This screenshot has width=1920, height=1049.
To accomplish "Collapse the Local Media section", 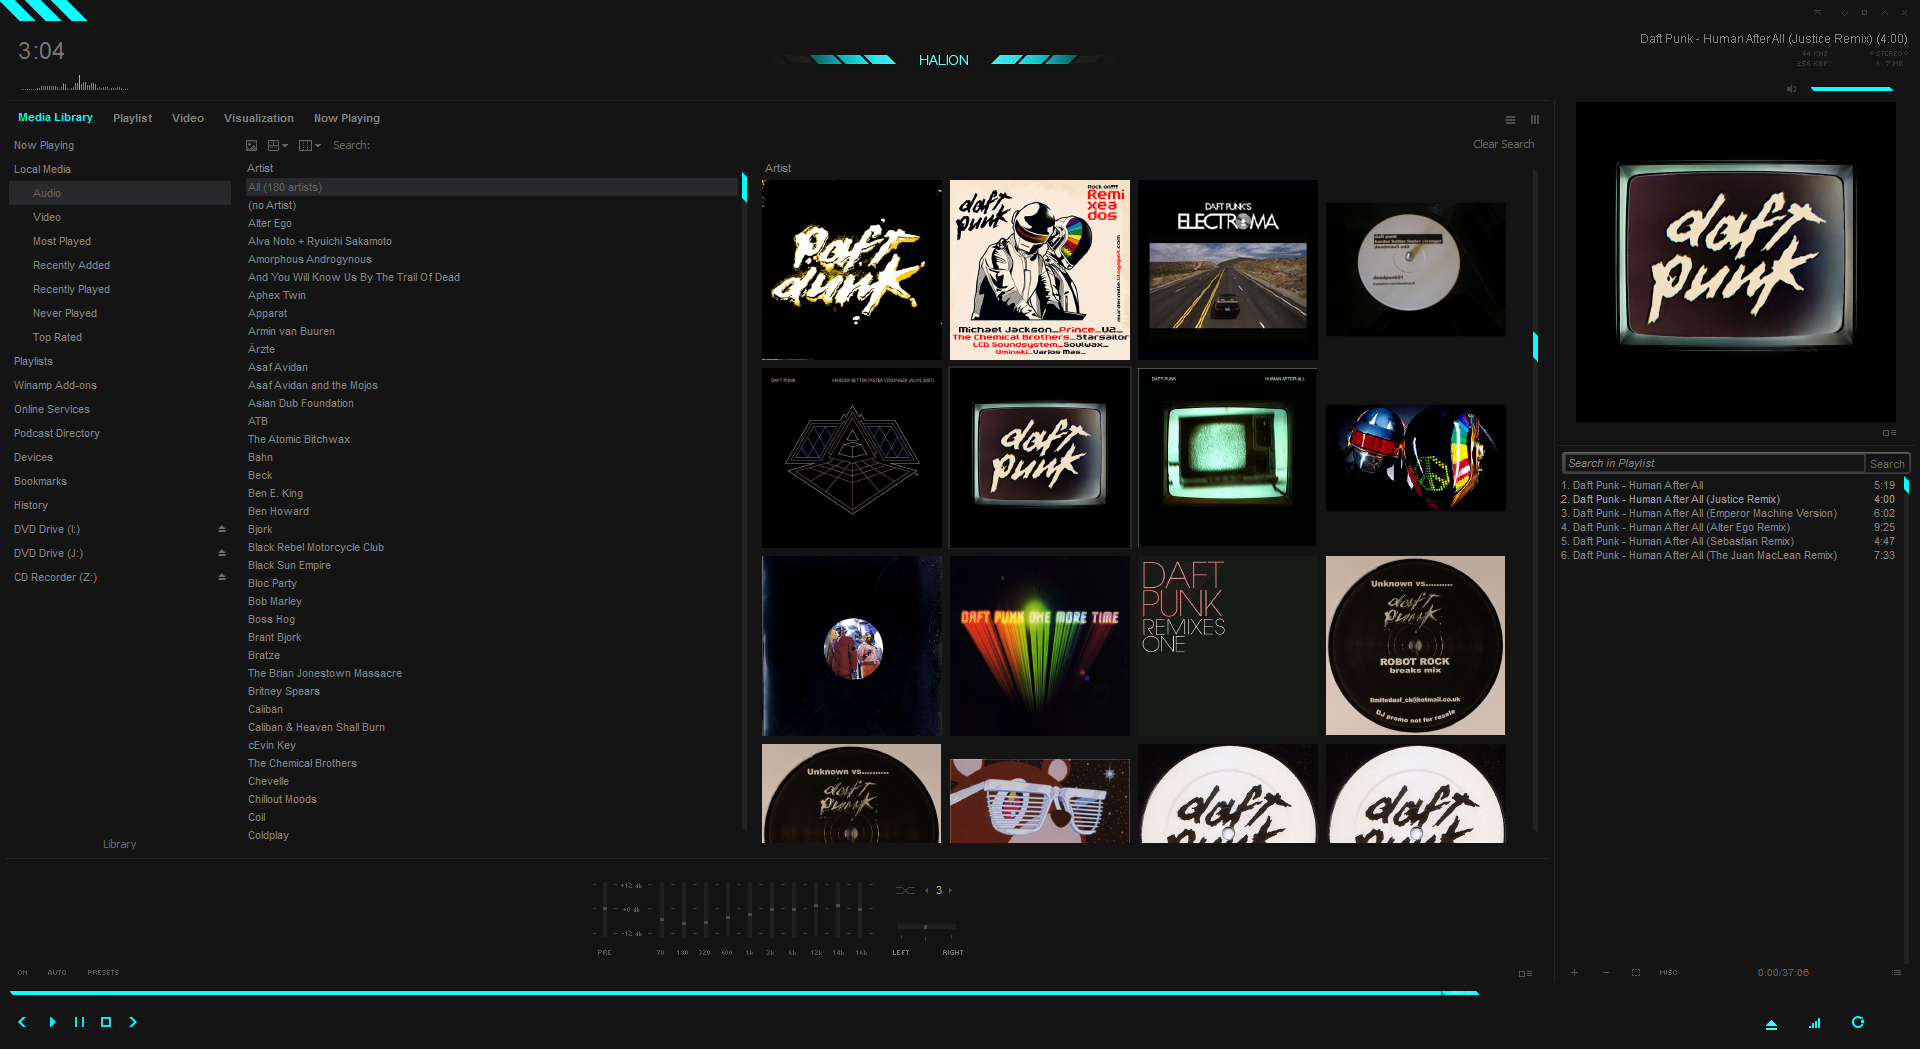I will [42, 169].
